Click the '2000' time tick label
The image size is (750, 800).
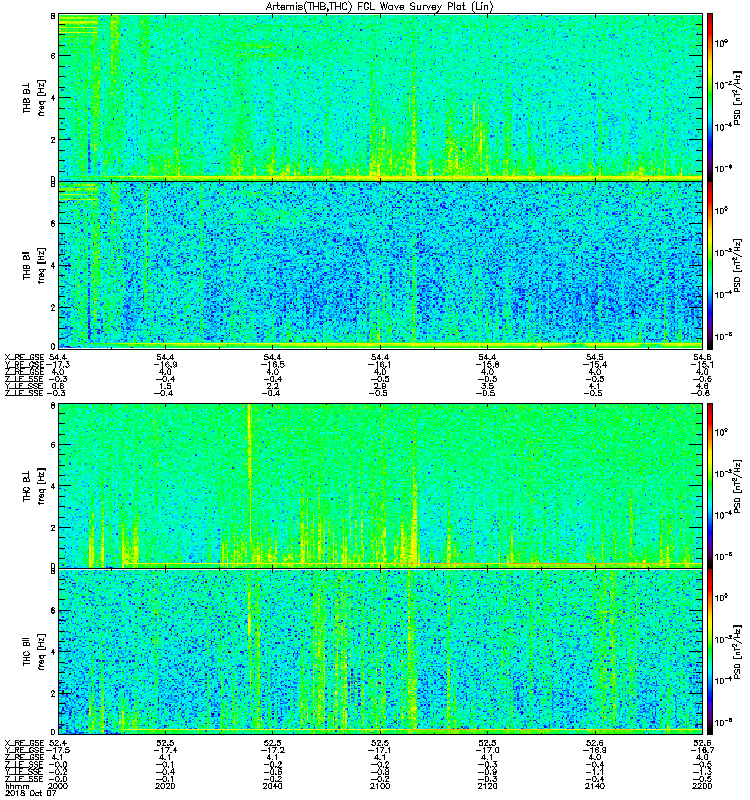coord(58,786)
